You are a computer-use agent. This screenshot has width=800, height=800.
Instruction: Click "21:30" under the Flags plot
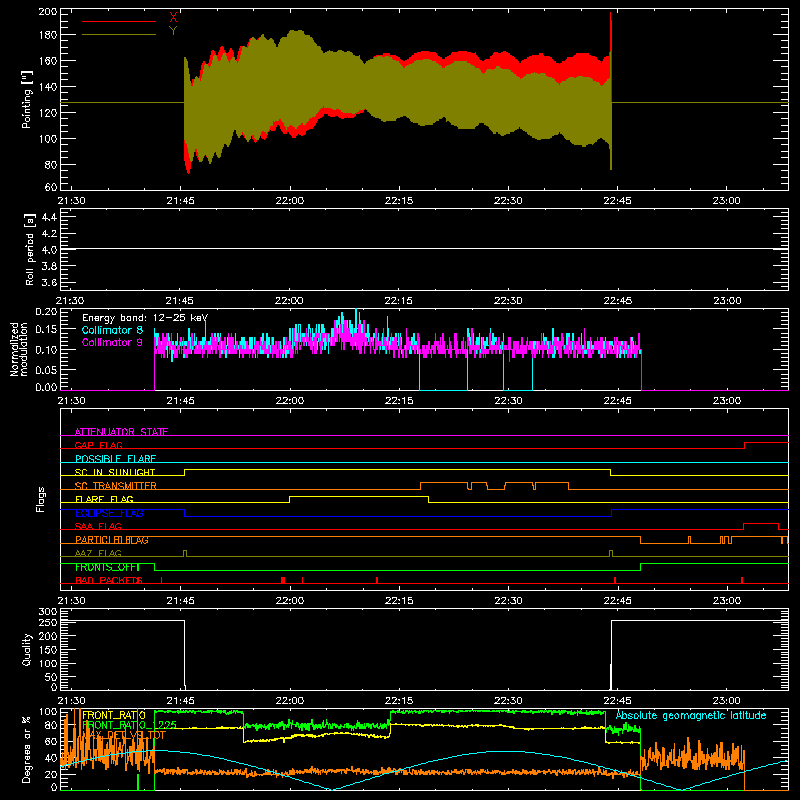tap(71, 601)
